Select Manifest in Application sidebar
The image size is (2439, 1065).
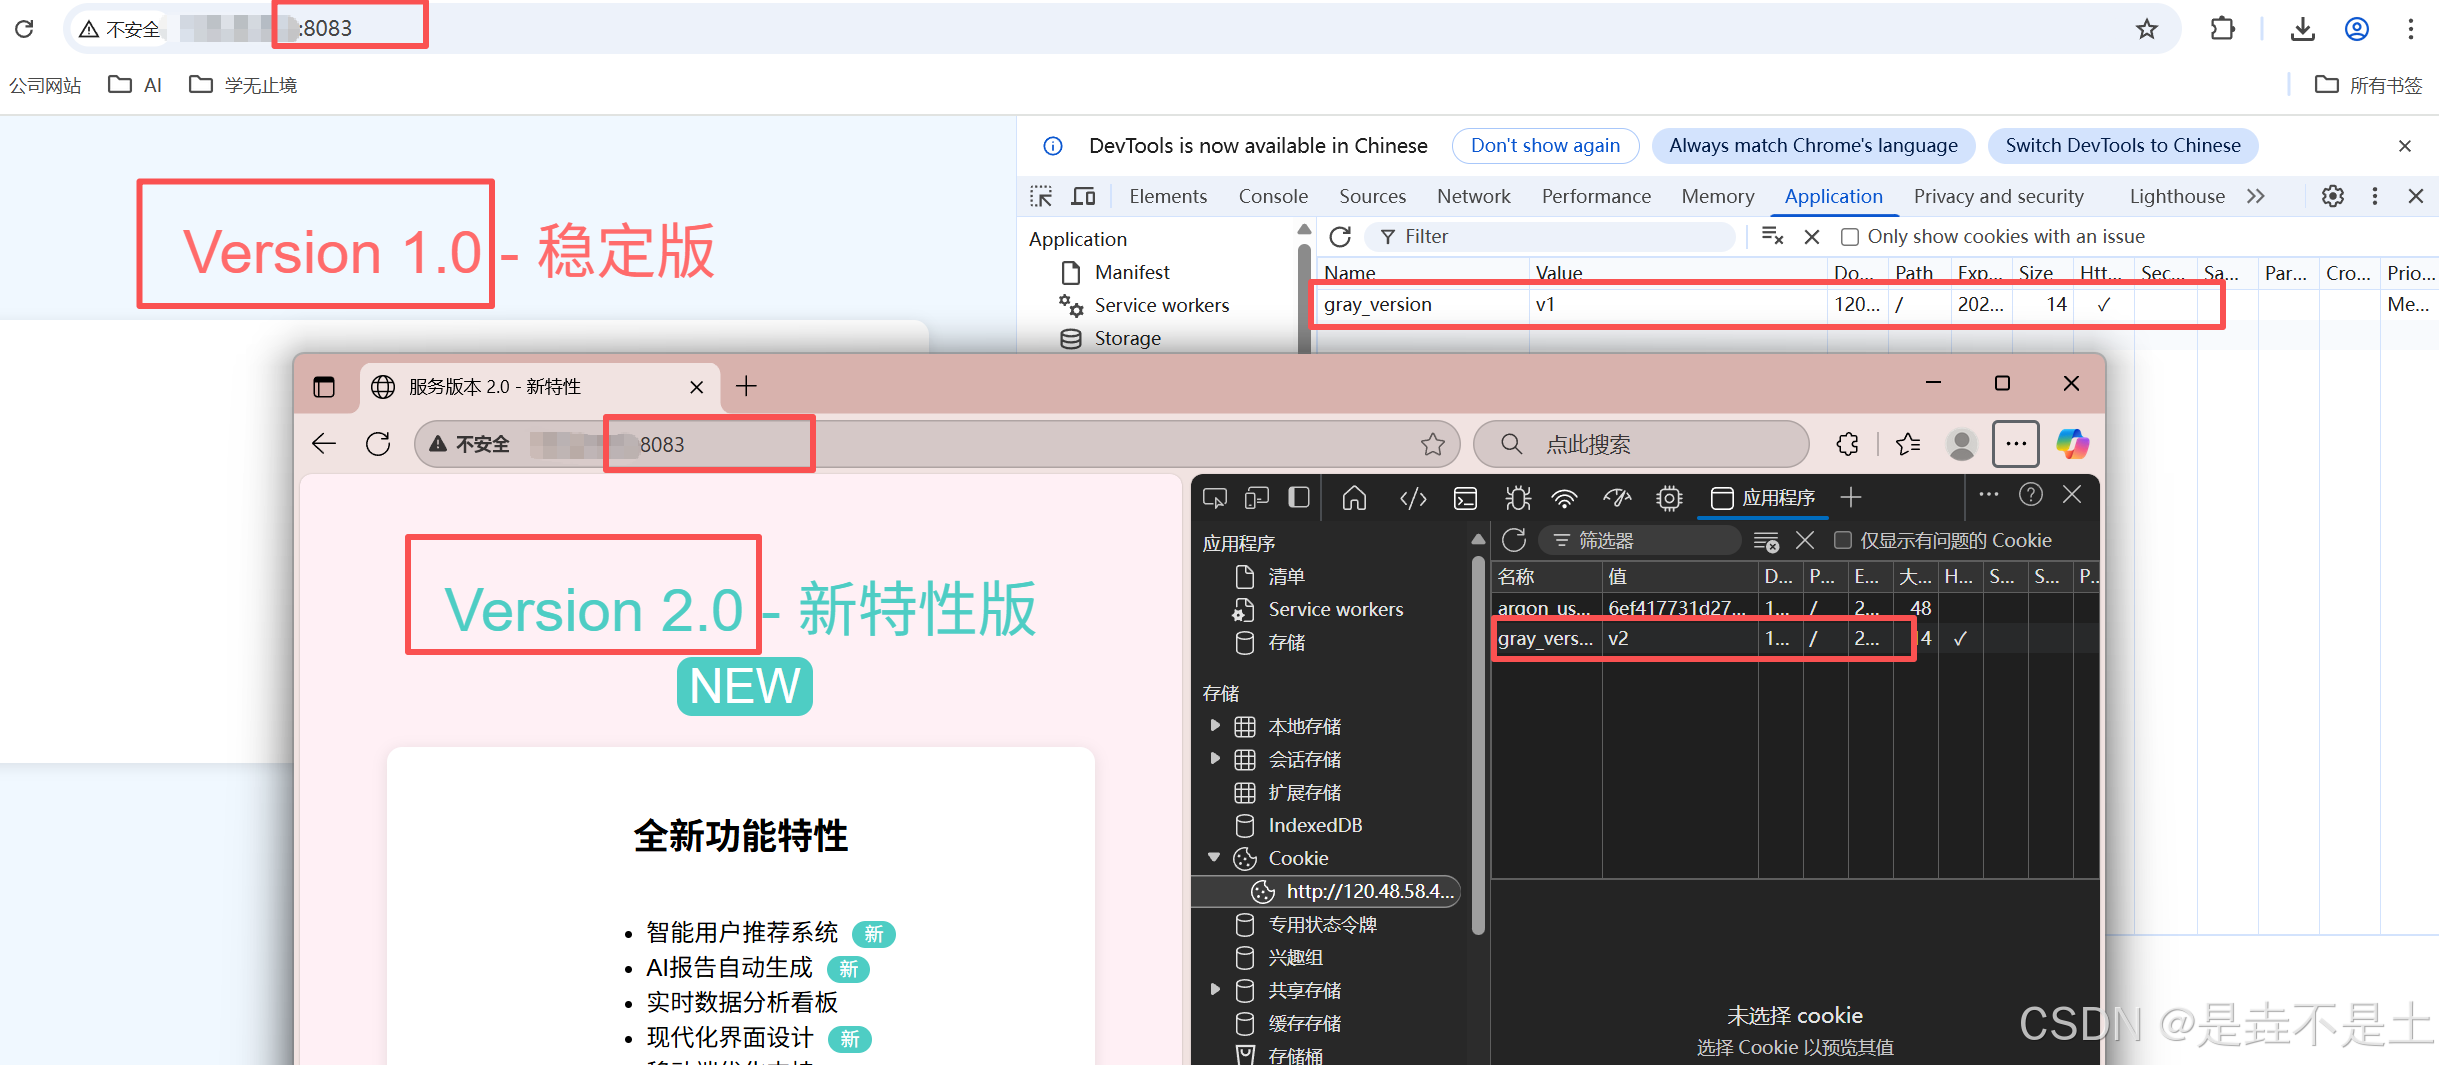point(1132,272)
